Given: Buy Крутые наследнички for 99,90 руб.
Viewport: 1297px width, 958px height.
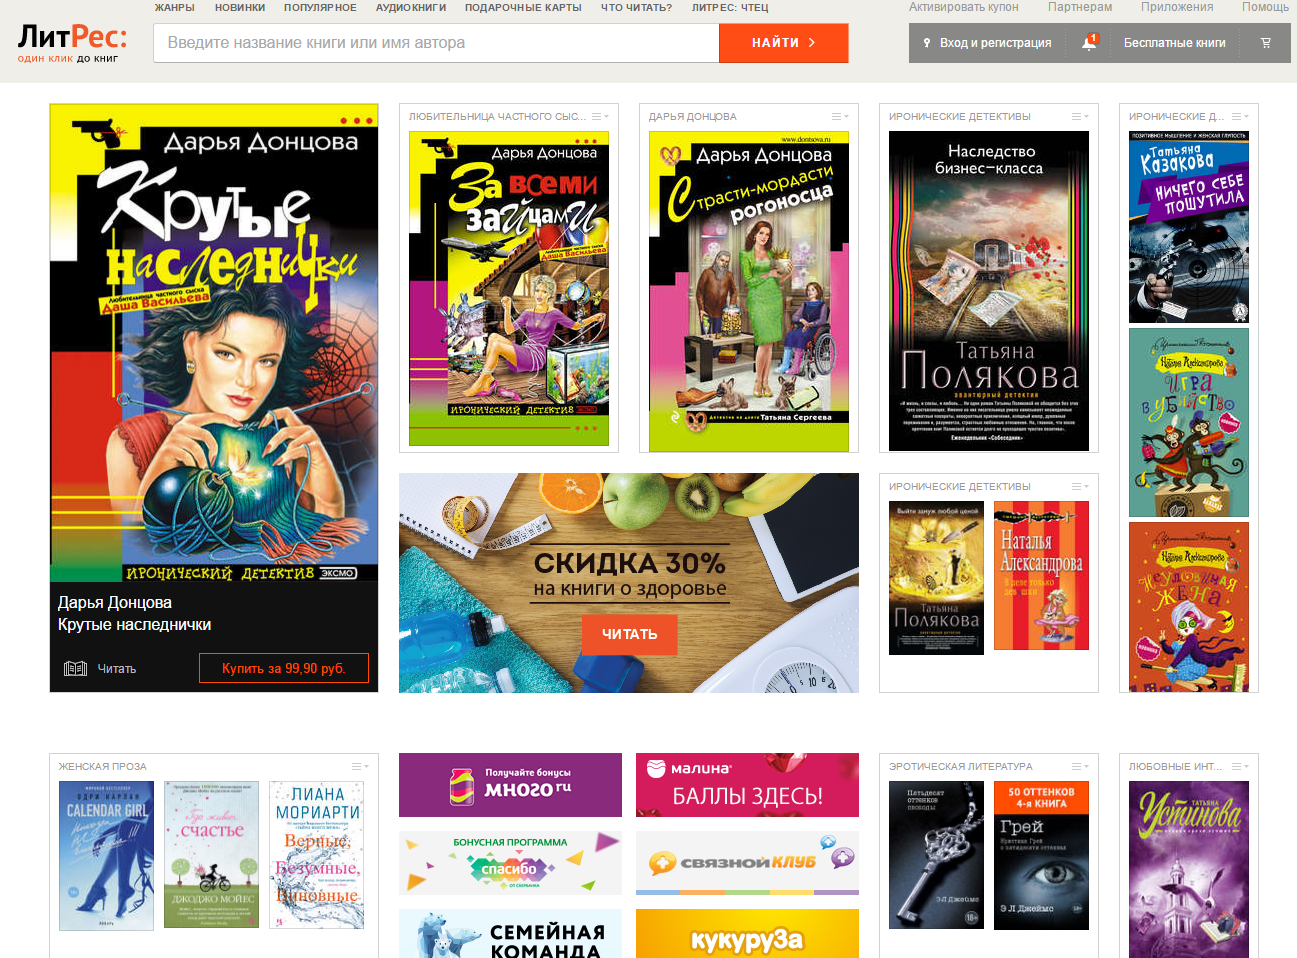Looking at the screenshot, I should point(284,668).
